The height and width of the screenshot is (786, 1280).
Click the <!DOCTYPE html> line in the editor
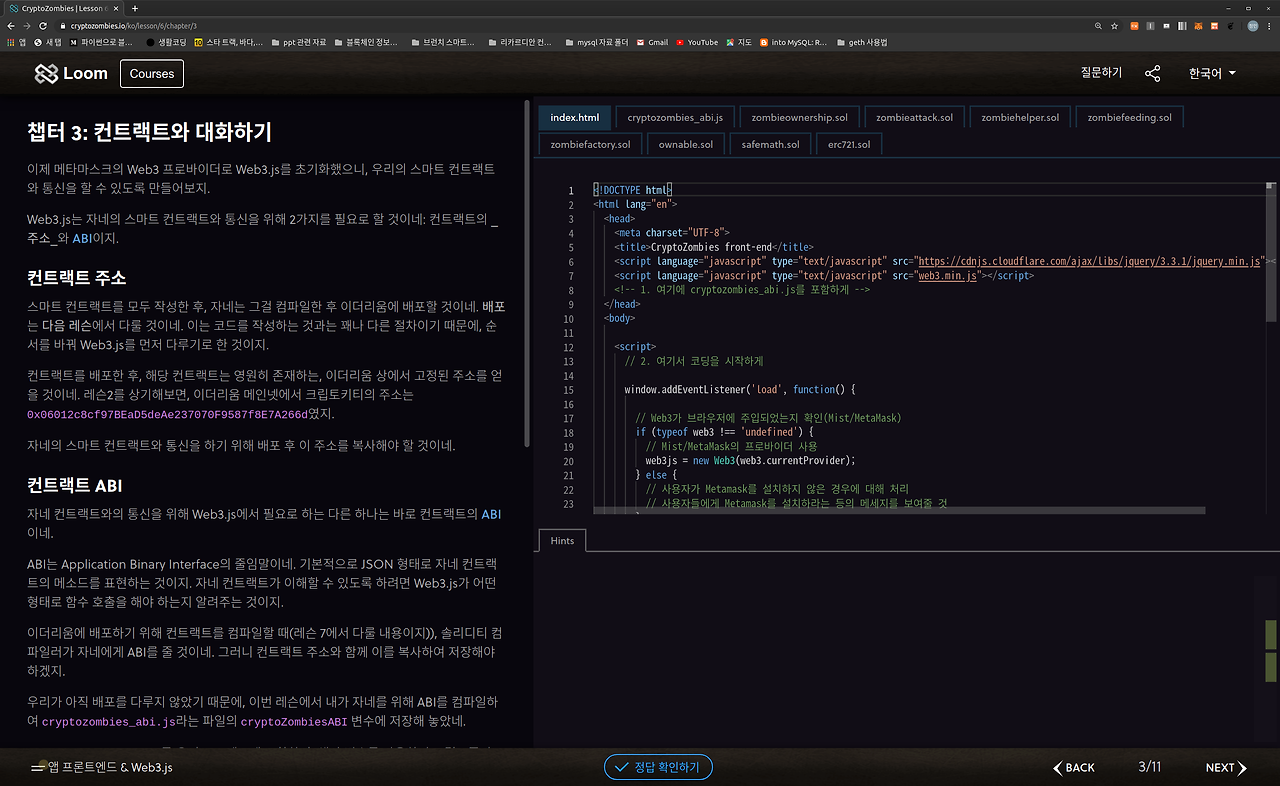click(633, 190)
